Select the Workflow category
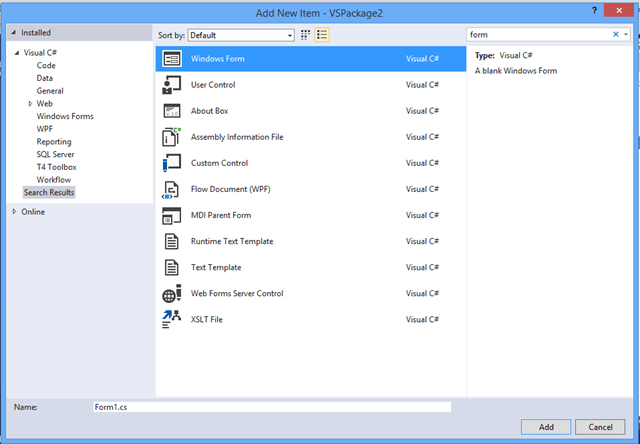640x444 pixels. click(54, 180)
